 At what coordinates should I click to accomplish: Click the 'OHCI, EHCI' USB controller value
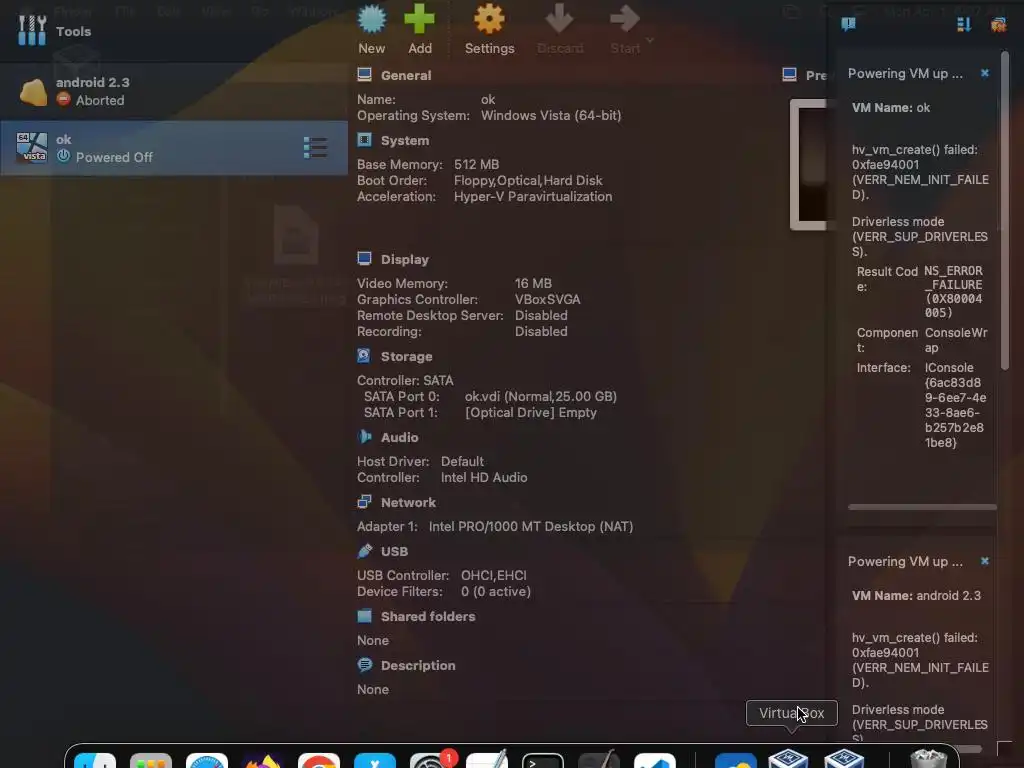[494, 575]
